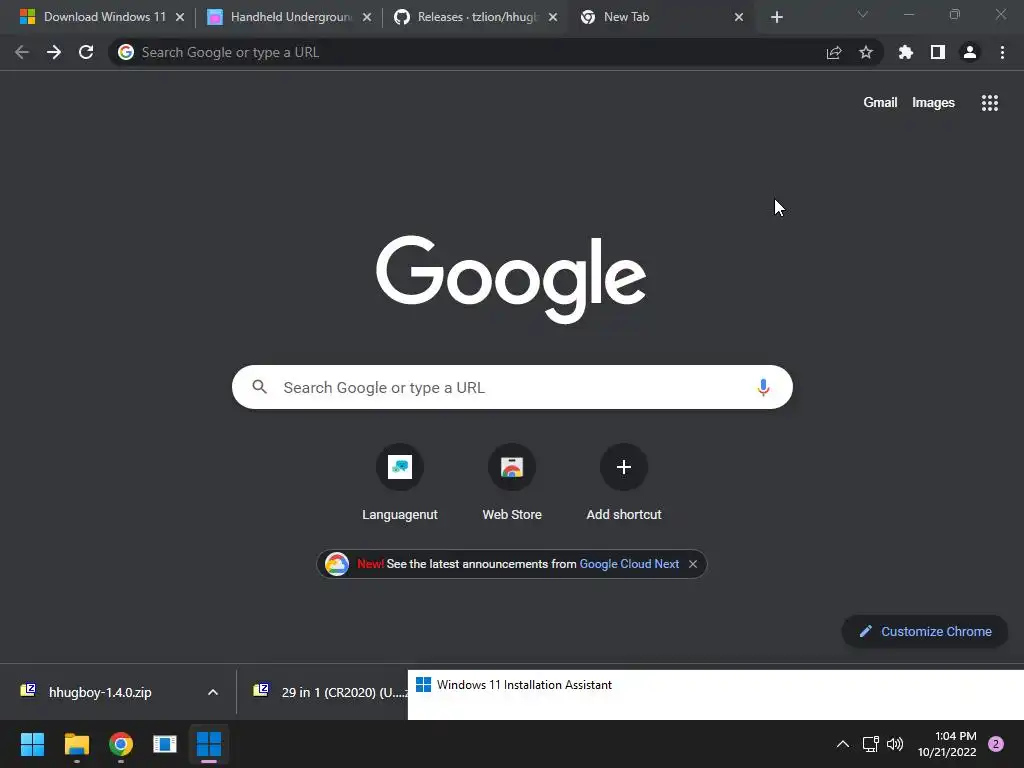Open the network status tray icon

tap(870, 744)
